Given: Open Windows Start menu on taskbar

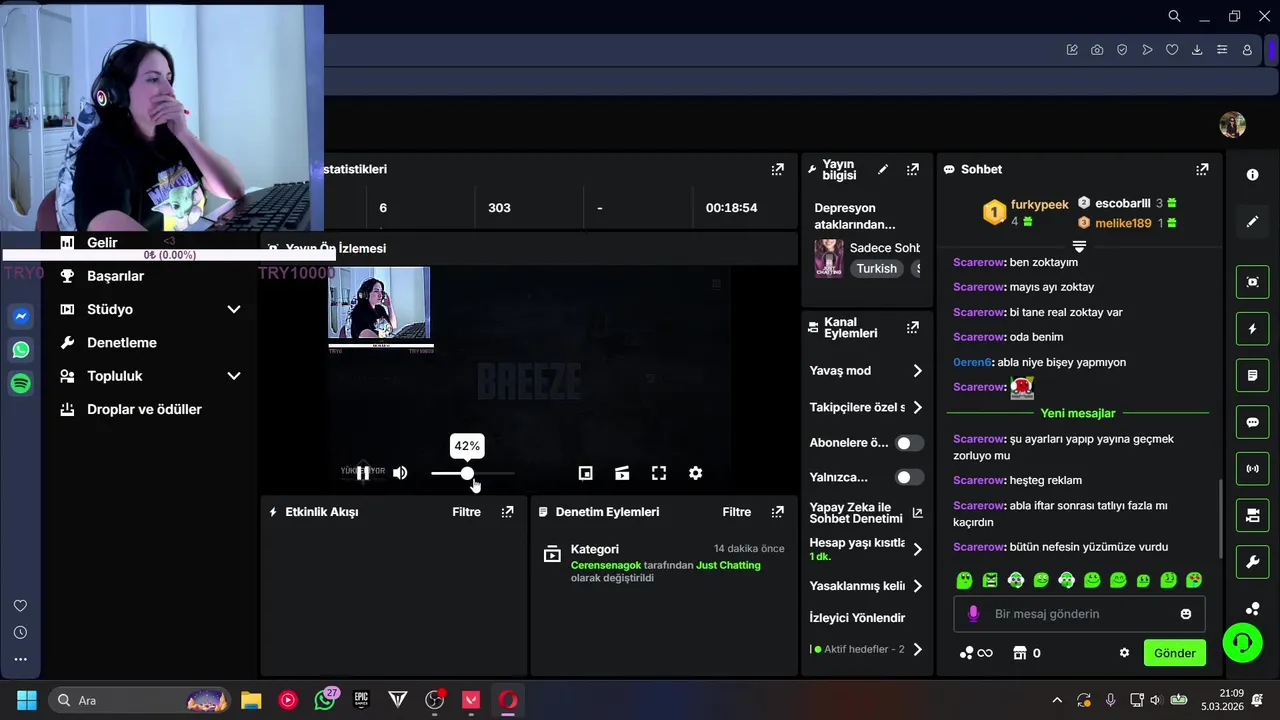Looking at the screenshot, I should click(27, 700).
